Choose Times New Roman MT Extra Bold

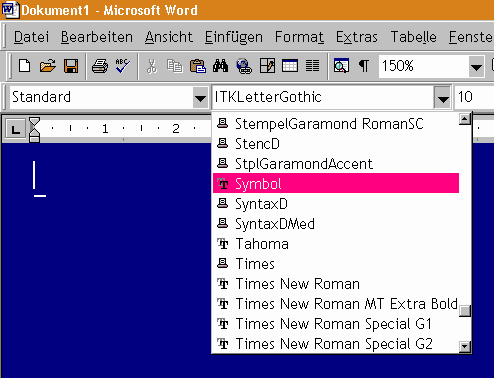(336, 304)
